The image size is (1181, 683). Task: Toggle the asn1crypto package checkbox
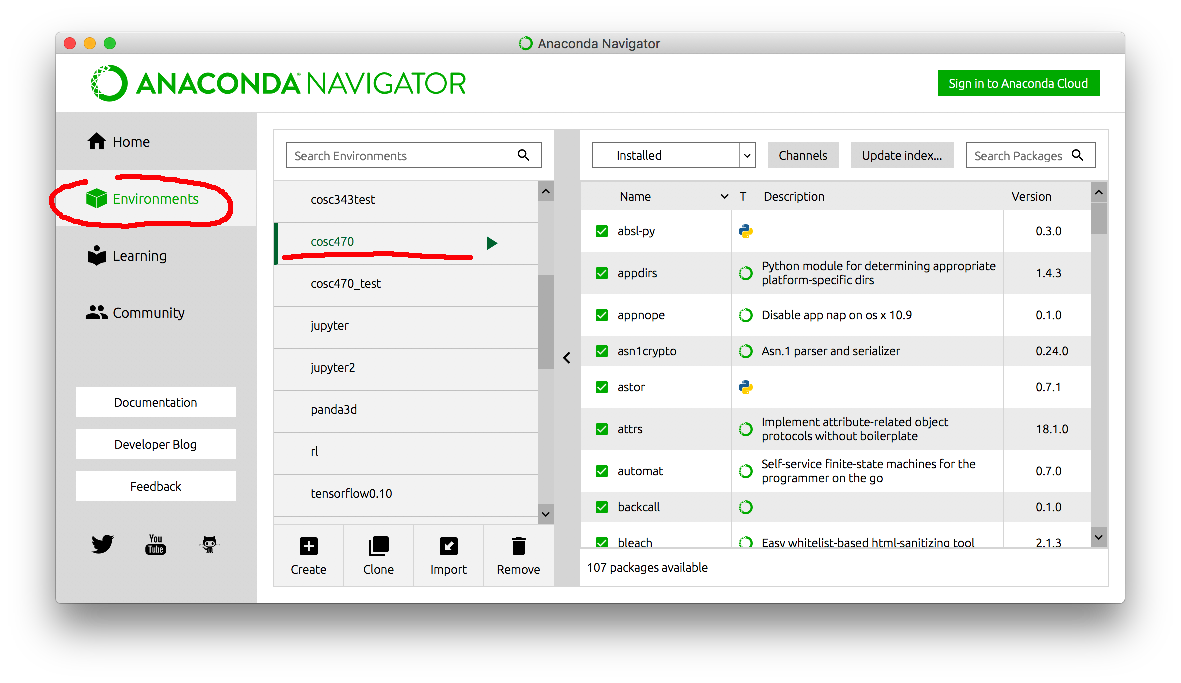pos(602,351)
